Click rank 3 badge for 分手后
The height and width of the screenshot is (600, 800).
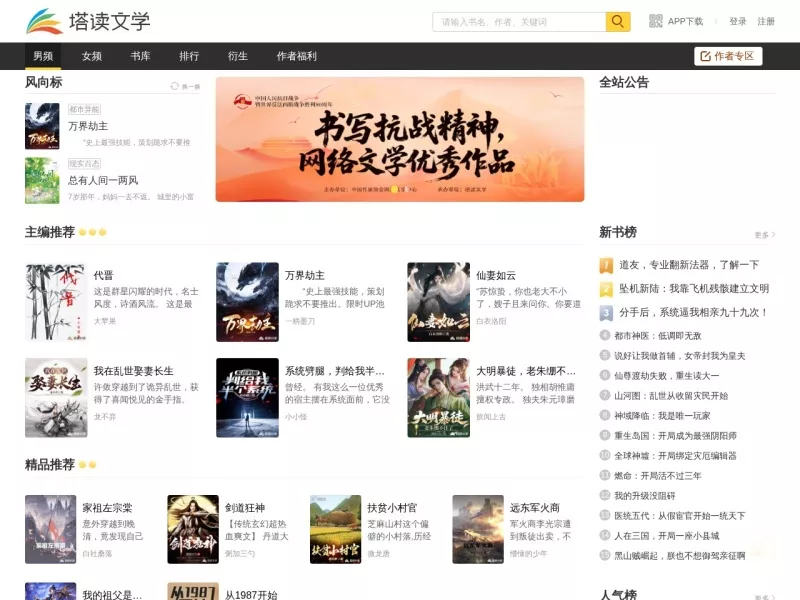606,313
